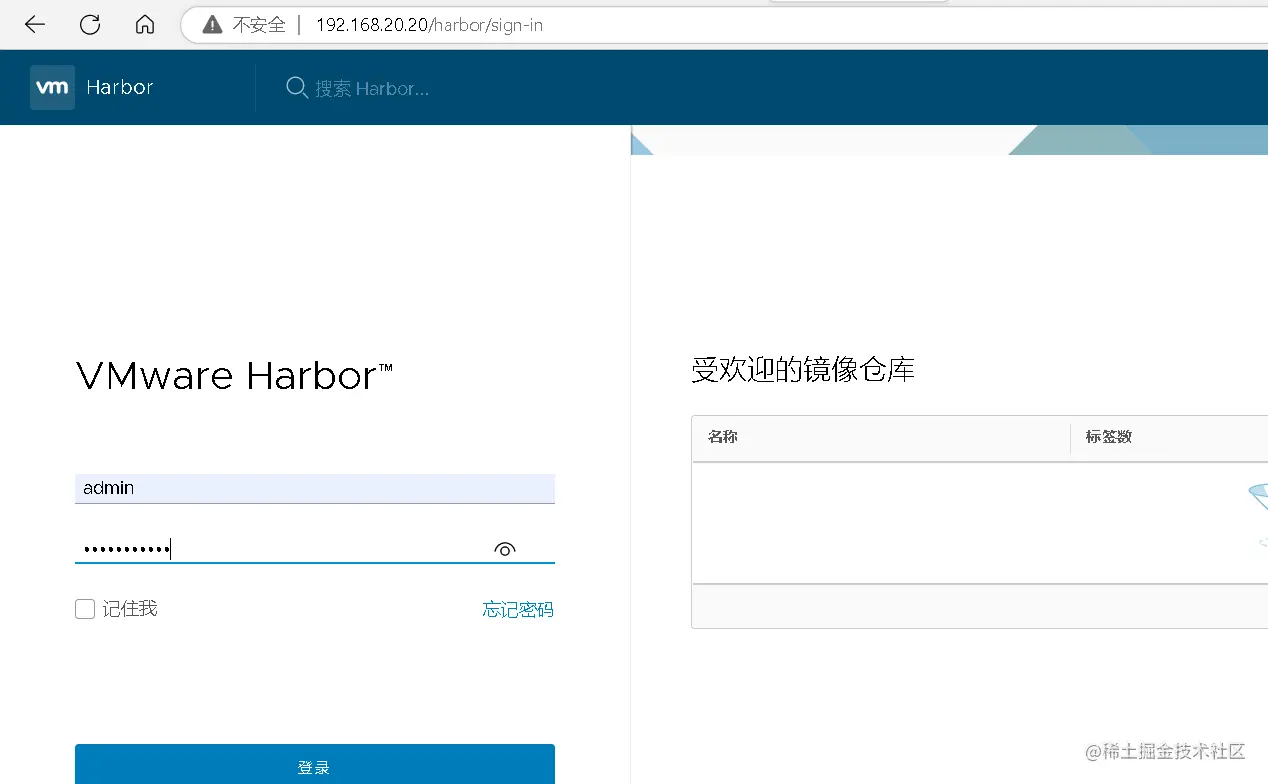Reload the page with the refresh icon

tap(90, 25)
